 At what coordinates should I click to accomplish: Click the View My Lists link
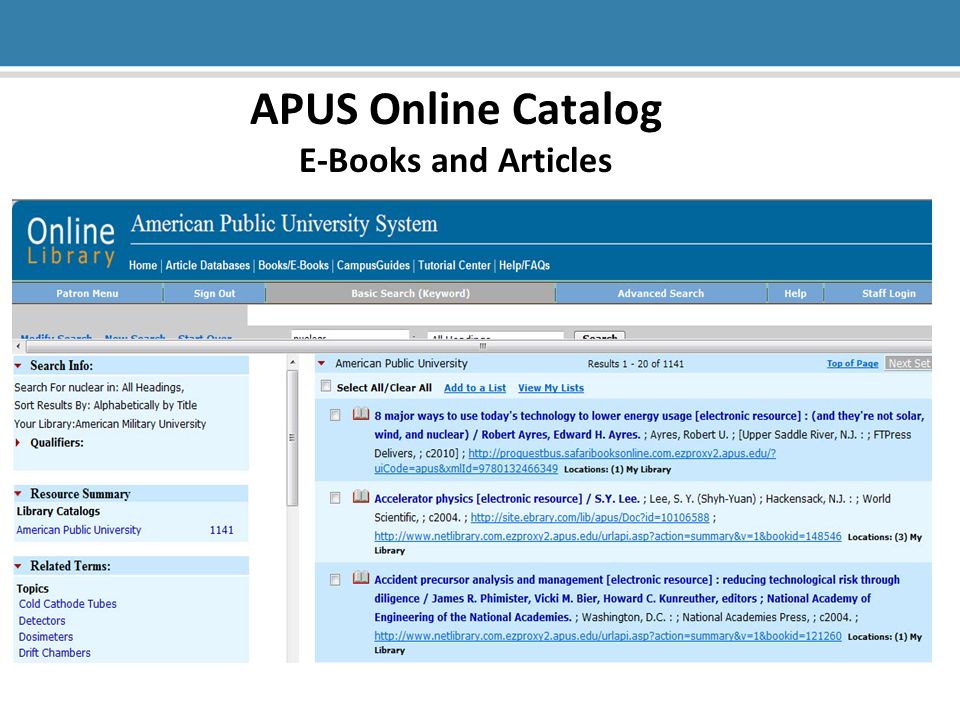coord(551,388)
